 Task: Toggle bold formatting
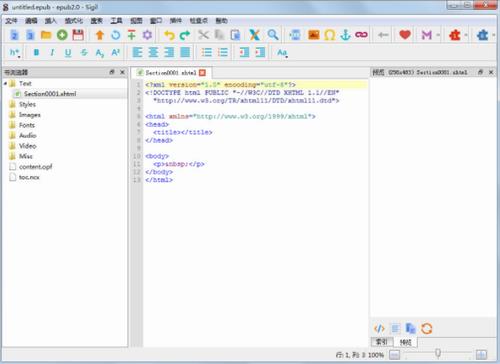coord(36,52)
